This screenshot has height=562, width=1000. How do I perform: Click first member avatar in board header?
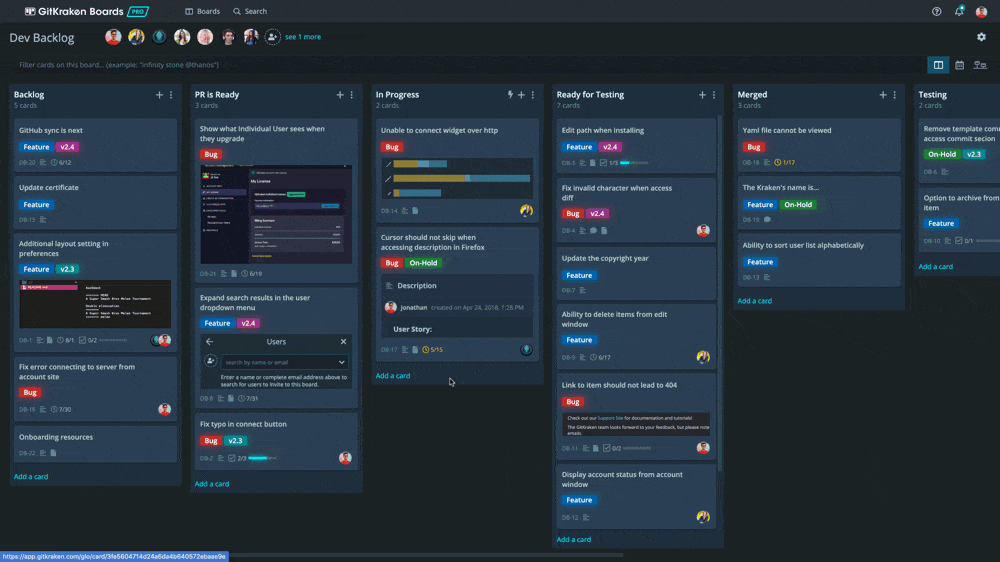pos(114,37)
